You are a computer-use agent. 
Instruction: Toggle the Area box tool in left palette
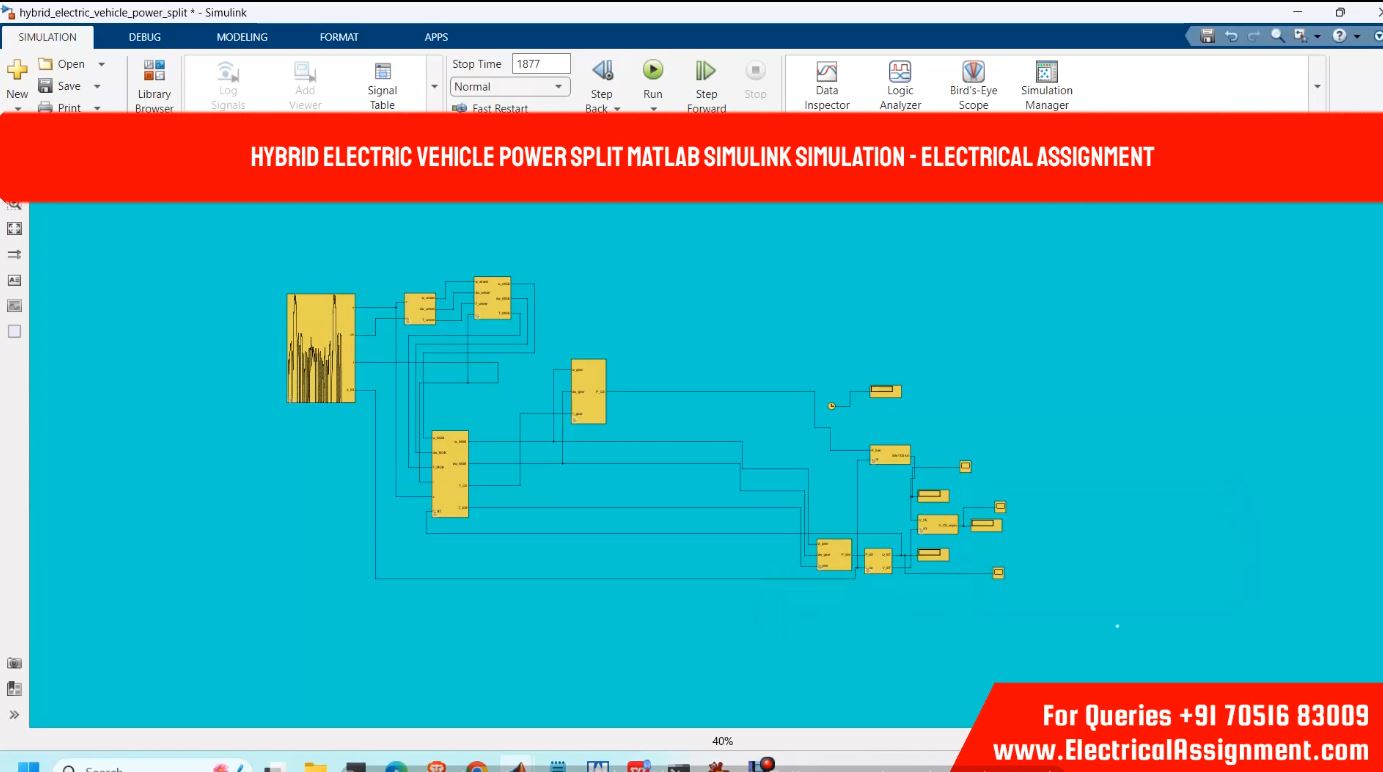pyautogui.click(x=15, y=332)
